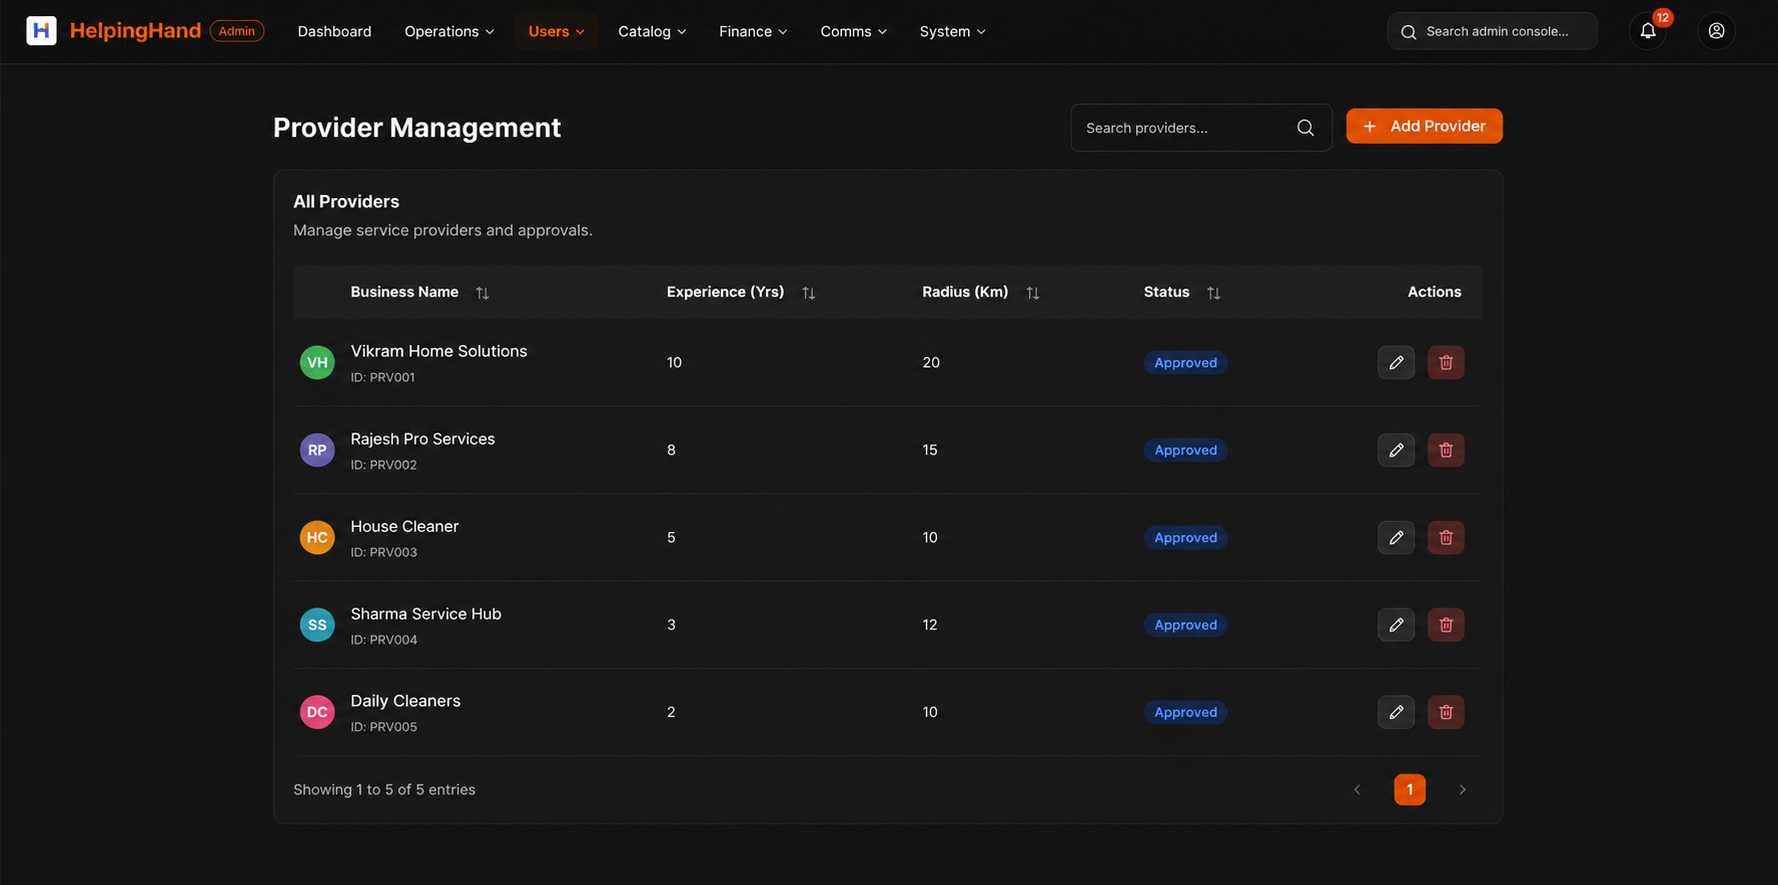The image size is (1778, 885).
Task: Delete Rajesh Pro Services provider
Action: [x=1446, y=450]
